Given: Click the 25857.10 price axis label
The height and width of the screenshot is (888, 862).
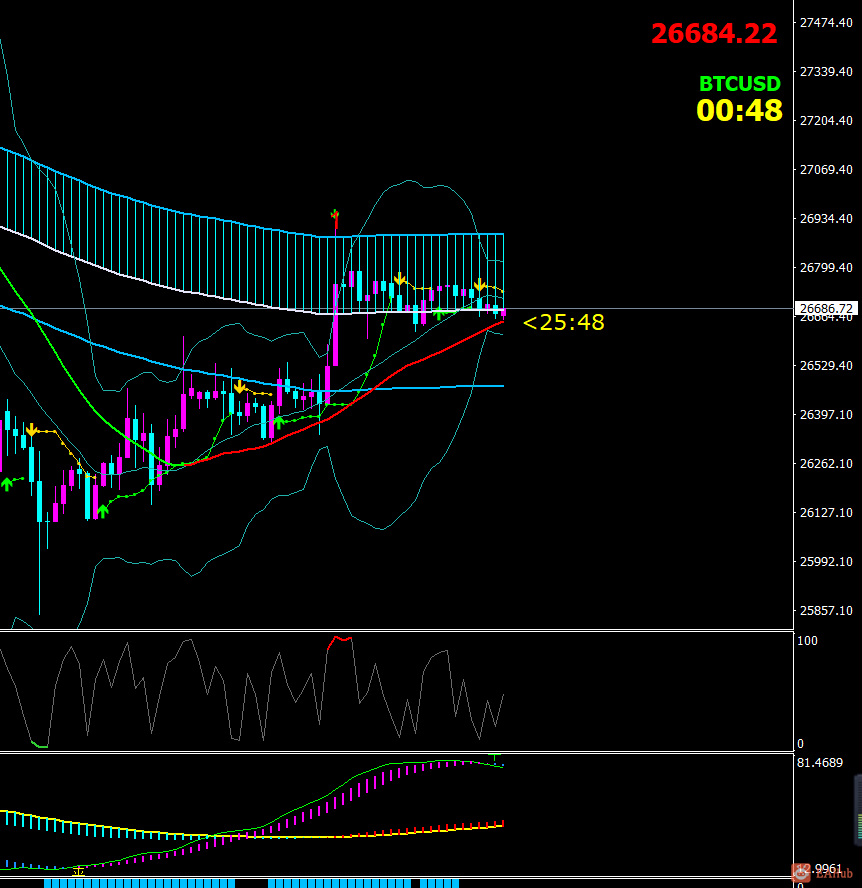Looking at the screenshot, I should coord(826,610).
